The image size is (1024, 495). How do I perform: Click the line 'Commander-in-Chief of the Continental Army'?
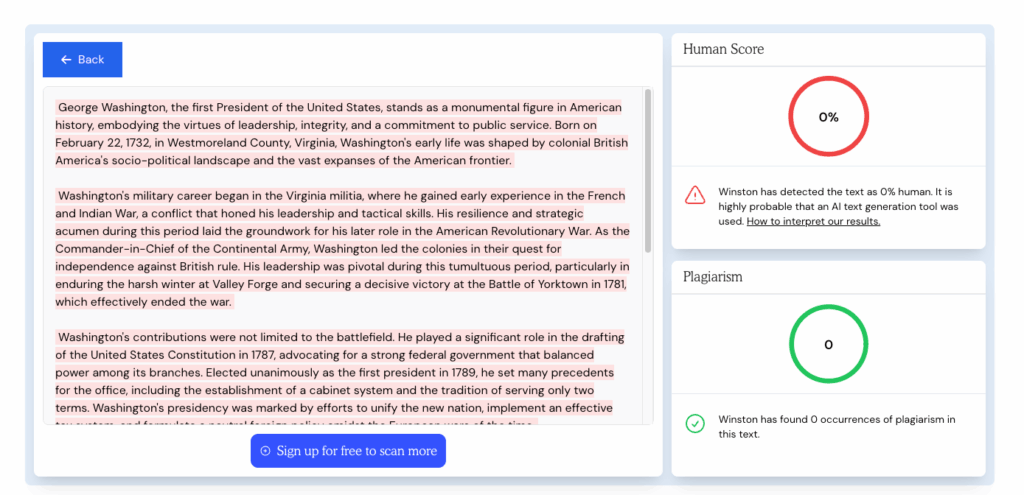click(x=308, y=249)
